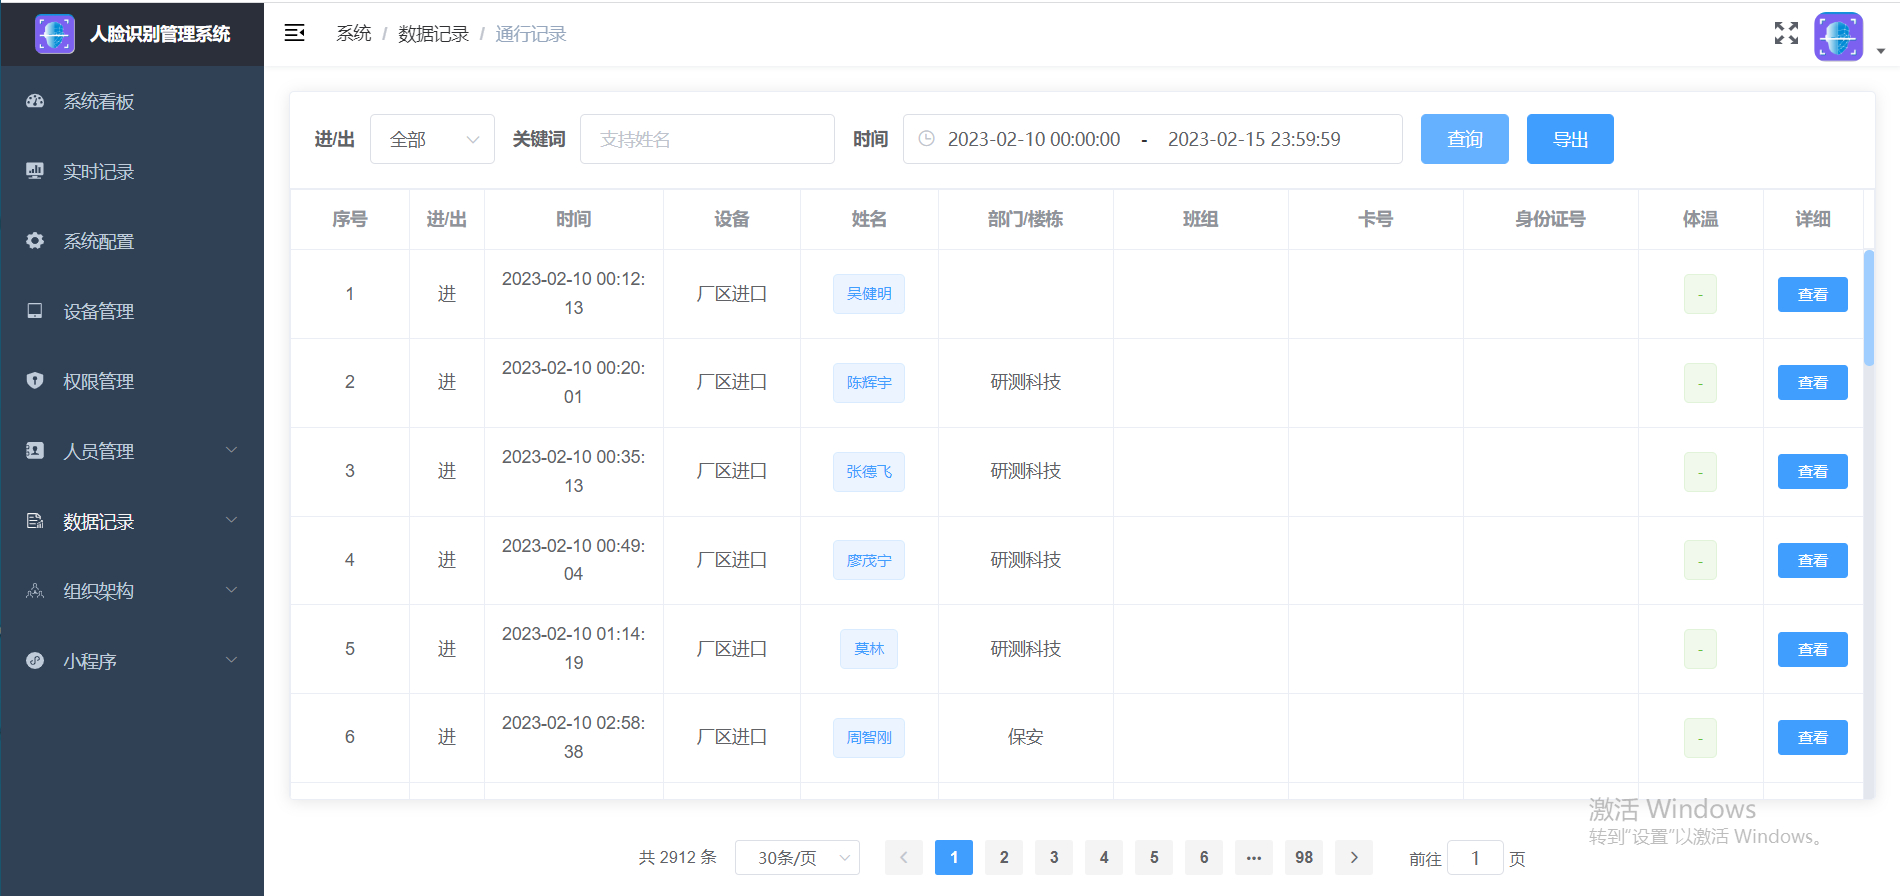Click the 实时记录 monitor icon

tap(35, 171)
